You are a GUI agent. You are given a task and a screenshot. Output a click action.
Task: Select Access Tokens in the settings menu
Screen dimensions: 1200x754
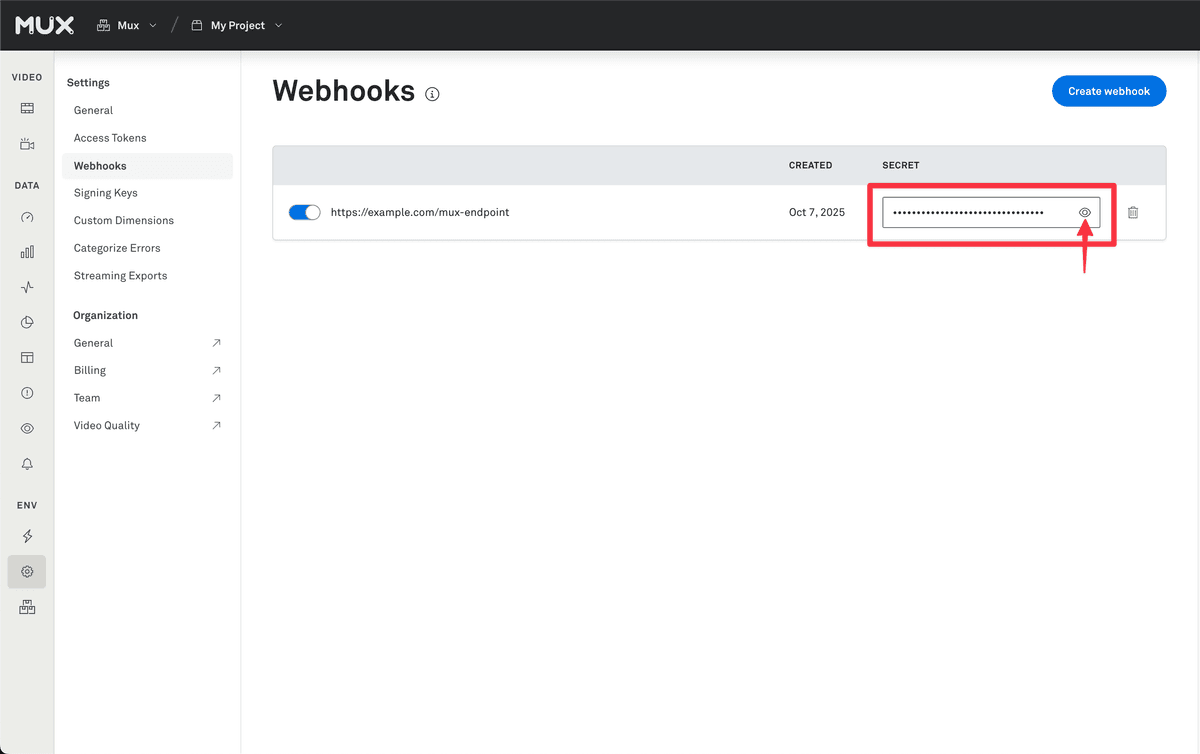click(x=110, y=137)
